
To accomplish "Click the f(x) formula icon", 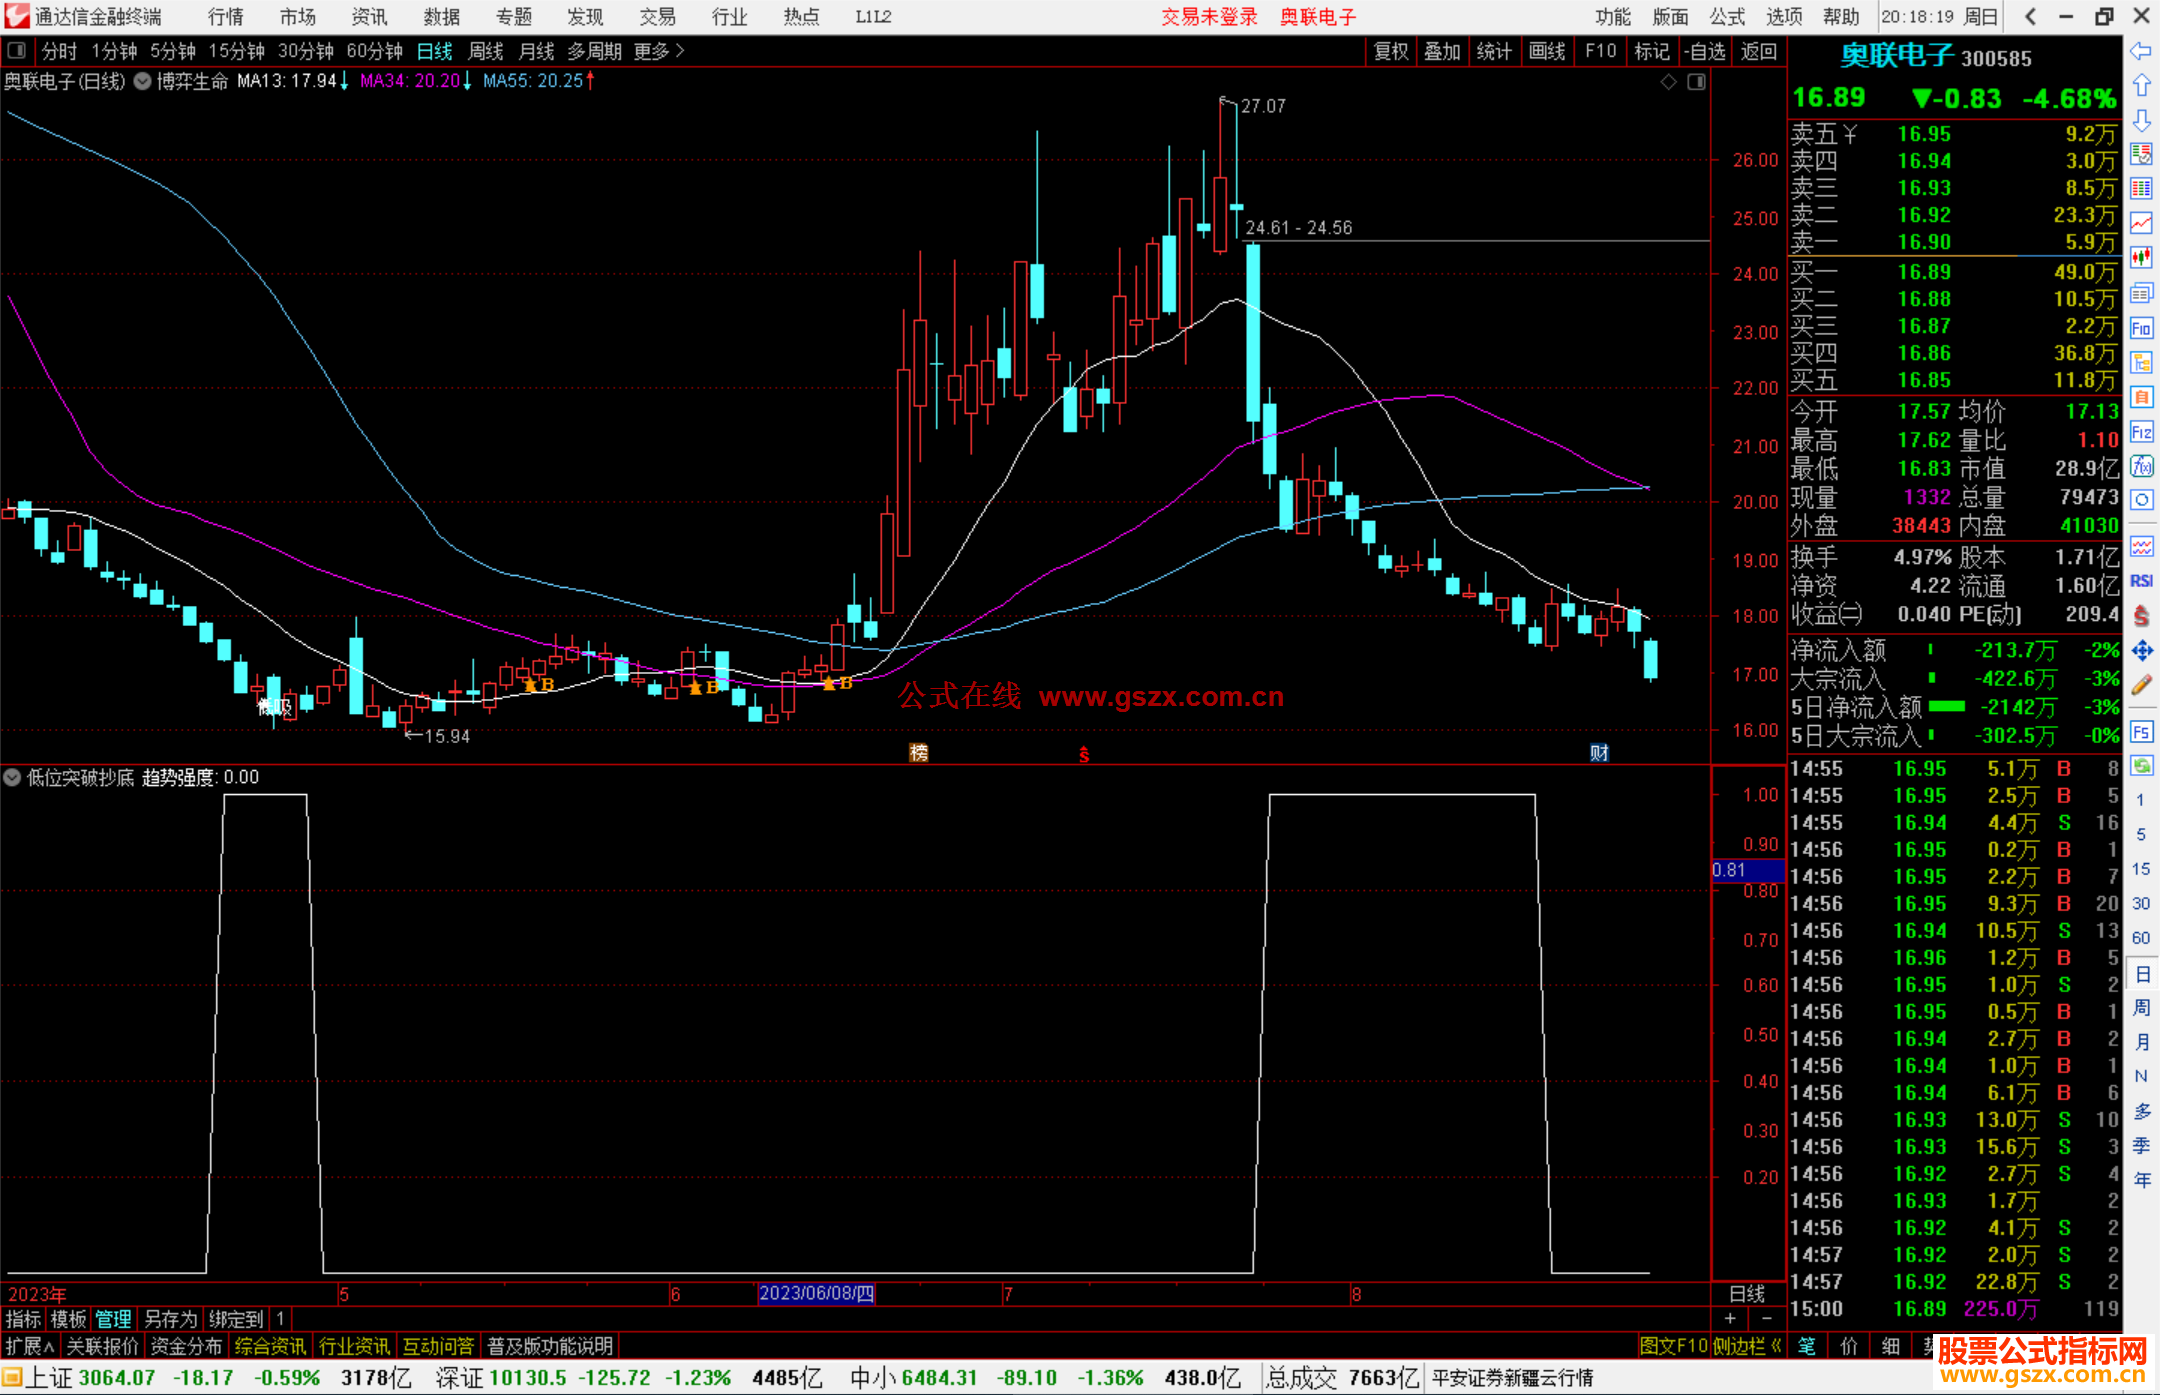I will pyautogui.click(x=2141, y=466).
